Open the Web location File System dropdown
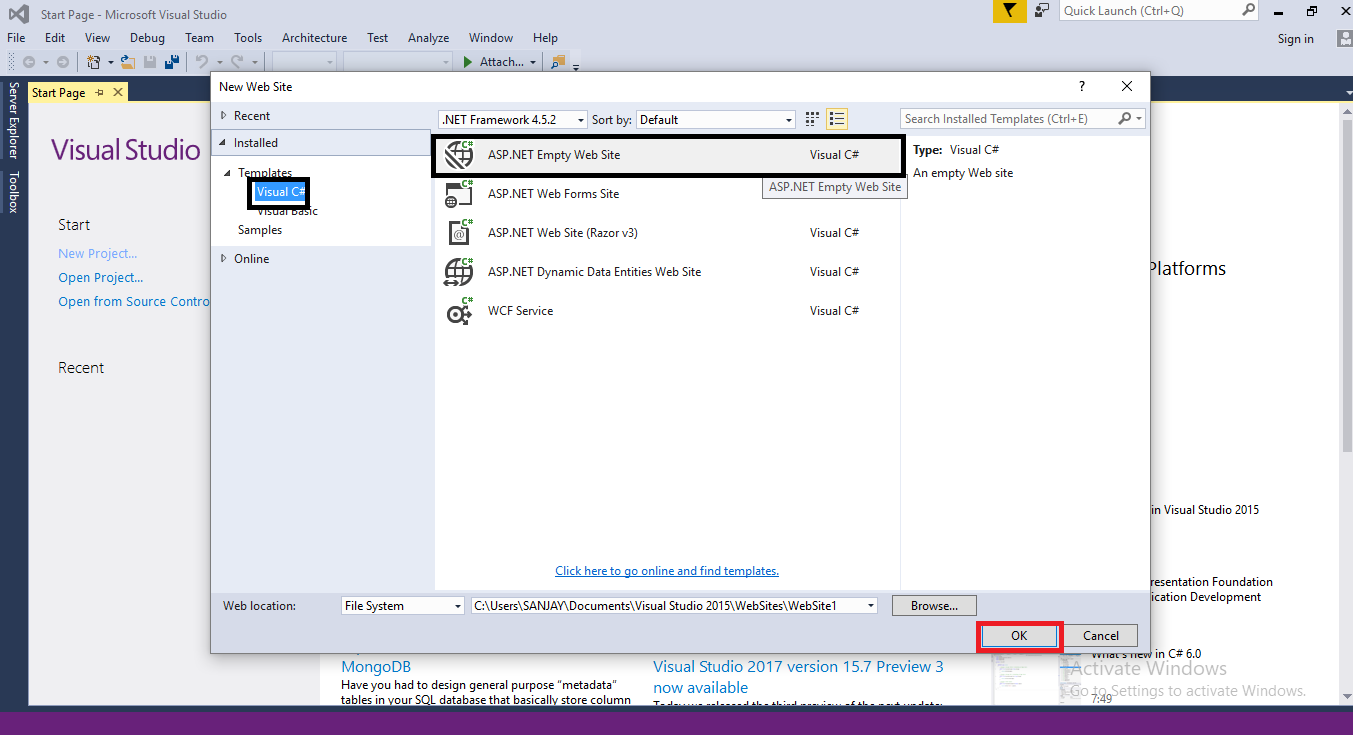 click(x=403, y=605)
